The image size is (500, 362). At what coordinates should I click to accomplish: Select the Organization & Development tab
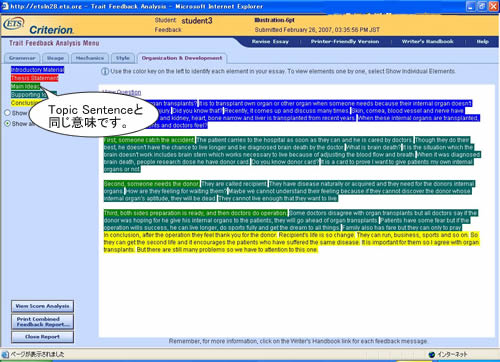[182, 58]
